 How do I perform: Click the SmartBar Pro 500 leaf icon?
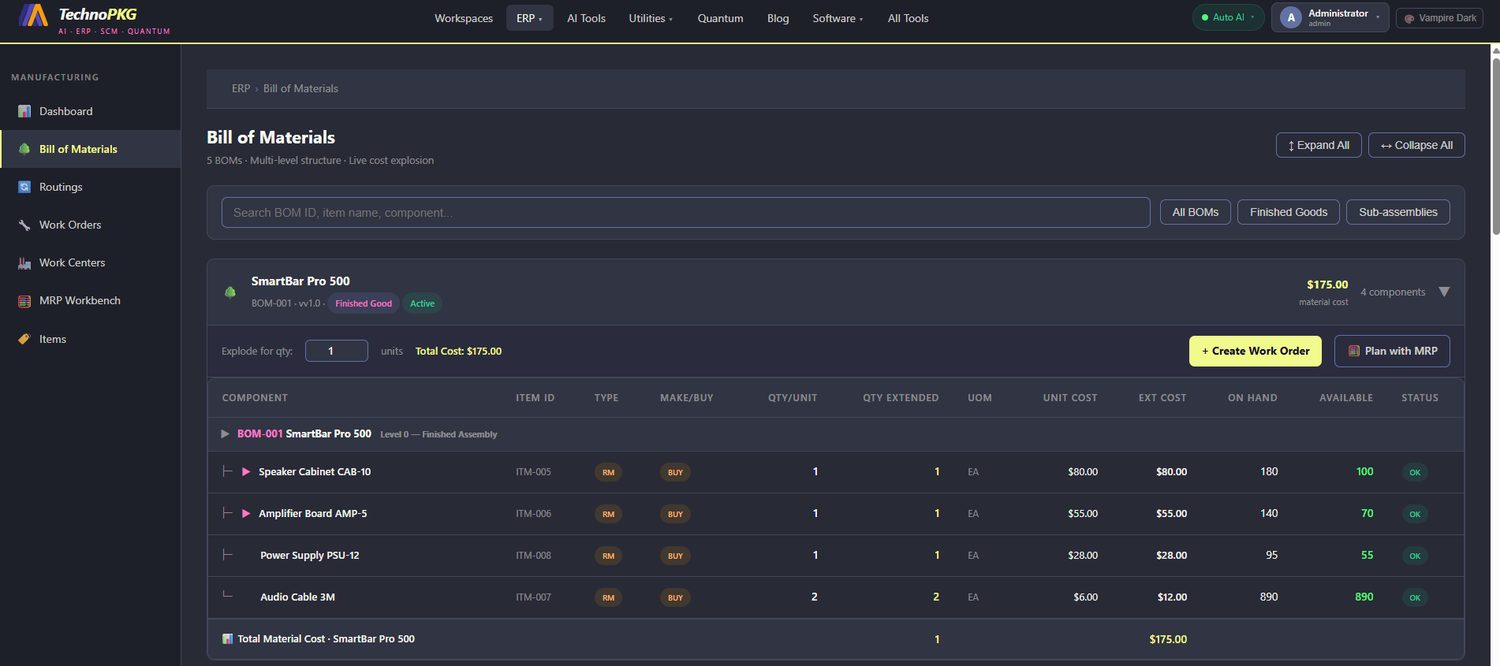[231, 292]
